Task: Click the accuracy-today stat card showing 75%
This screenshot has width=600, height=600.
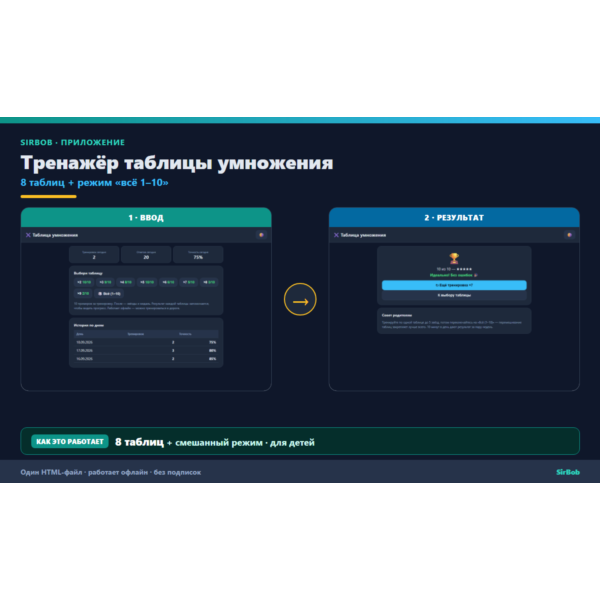Action: (x=198, y=255)
